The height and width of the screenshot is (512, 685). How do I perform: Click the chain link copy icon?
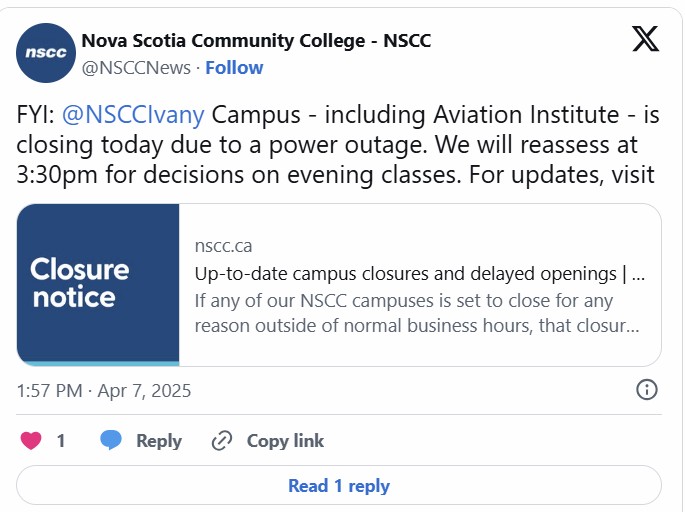(x=222, y=441)
